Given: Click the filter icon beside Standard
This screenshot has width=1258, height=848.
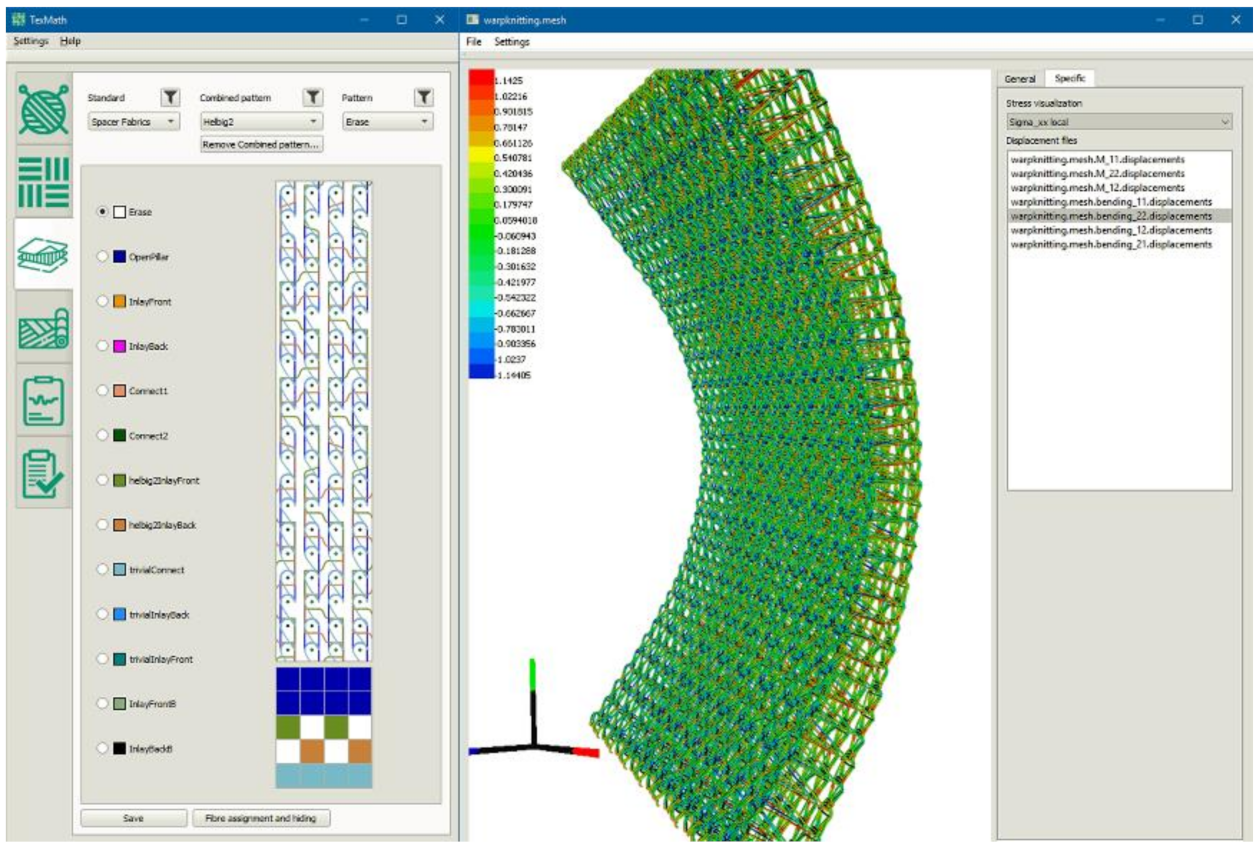Looking at the screenshot, I should (170, 97).
